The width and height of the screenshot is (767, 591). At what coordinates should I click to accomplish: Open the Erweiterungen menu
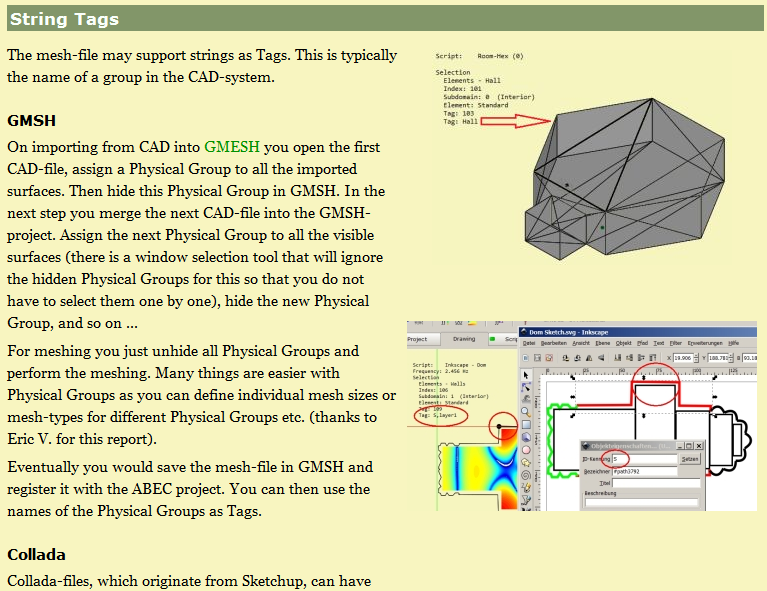click(x=706, y=343)
